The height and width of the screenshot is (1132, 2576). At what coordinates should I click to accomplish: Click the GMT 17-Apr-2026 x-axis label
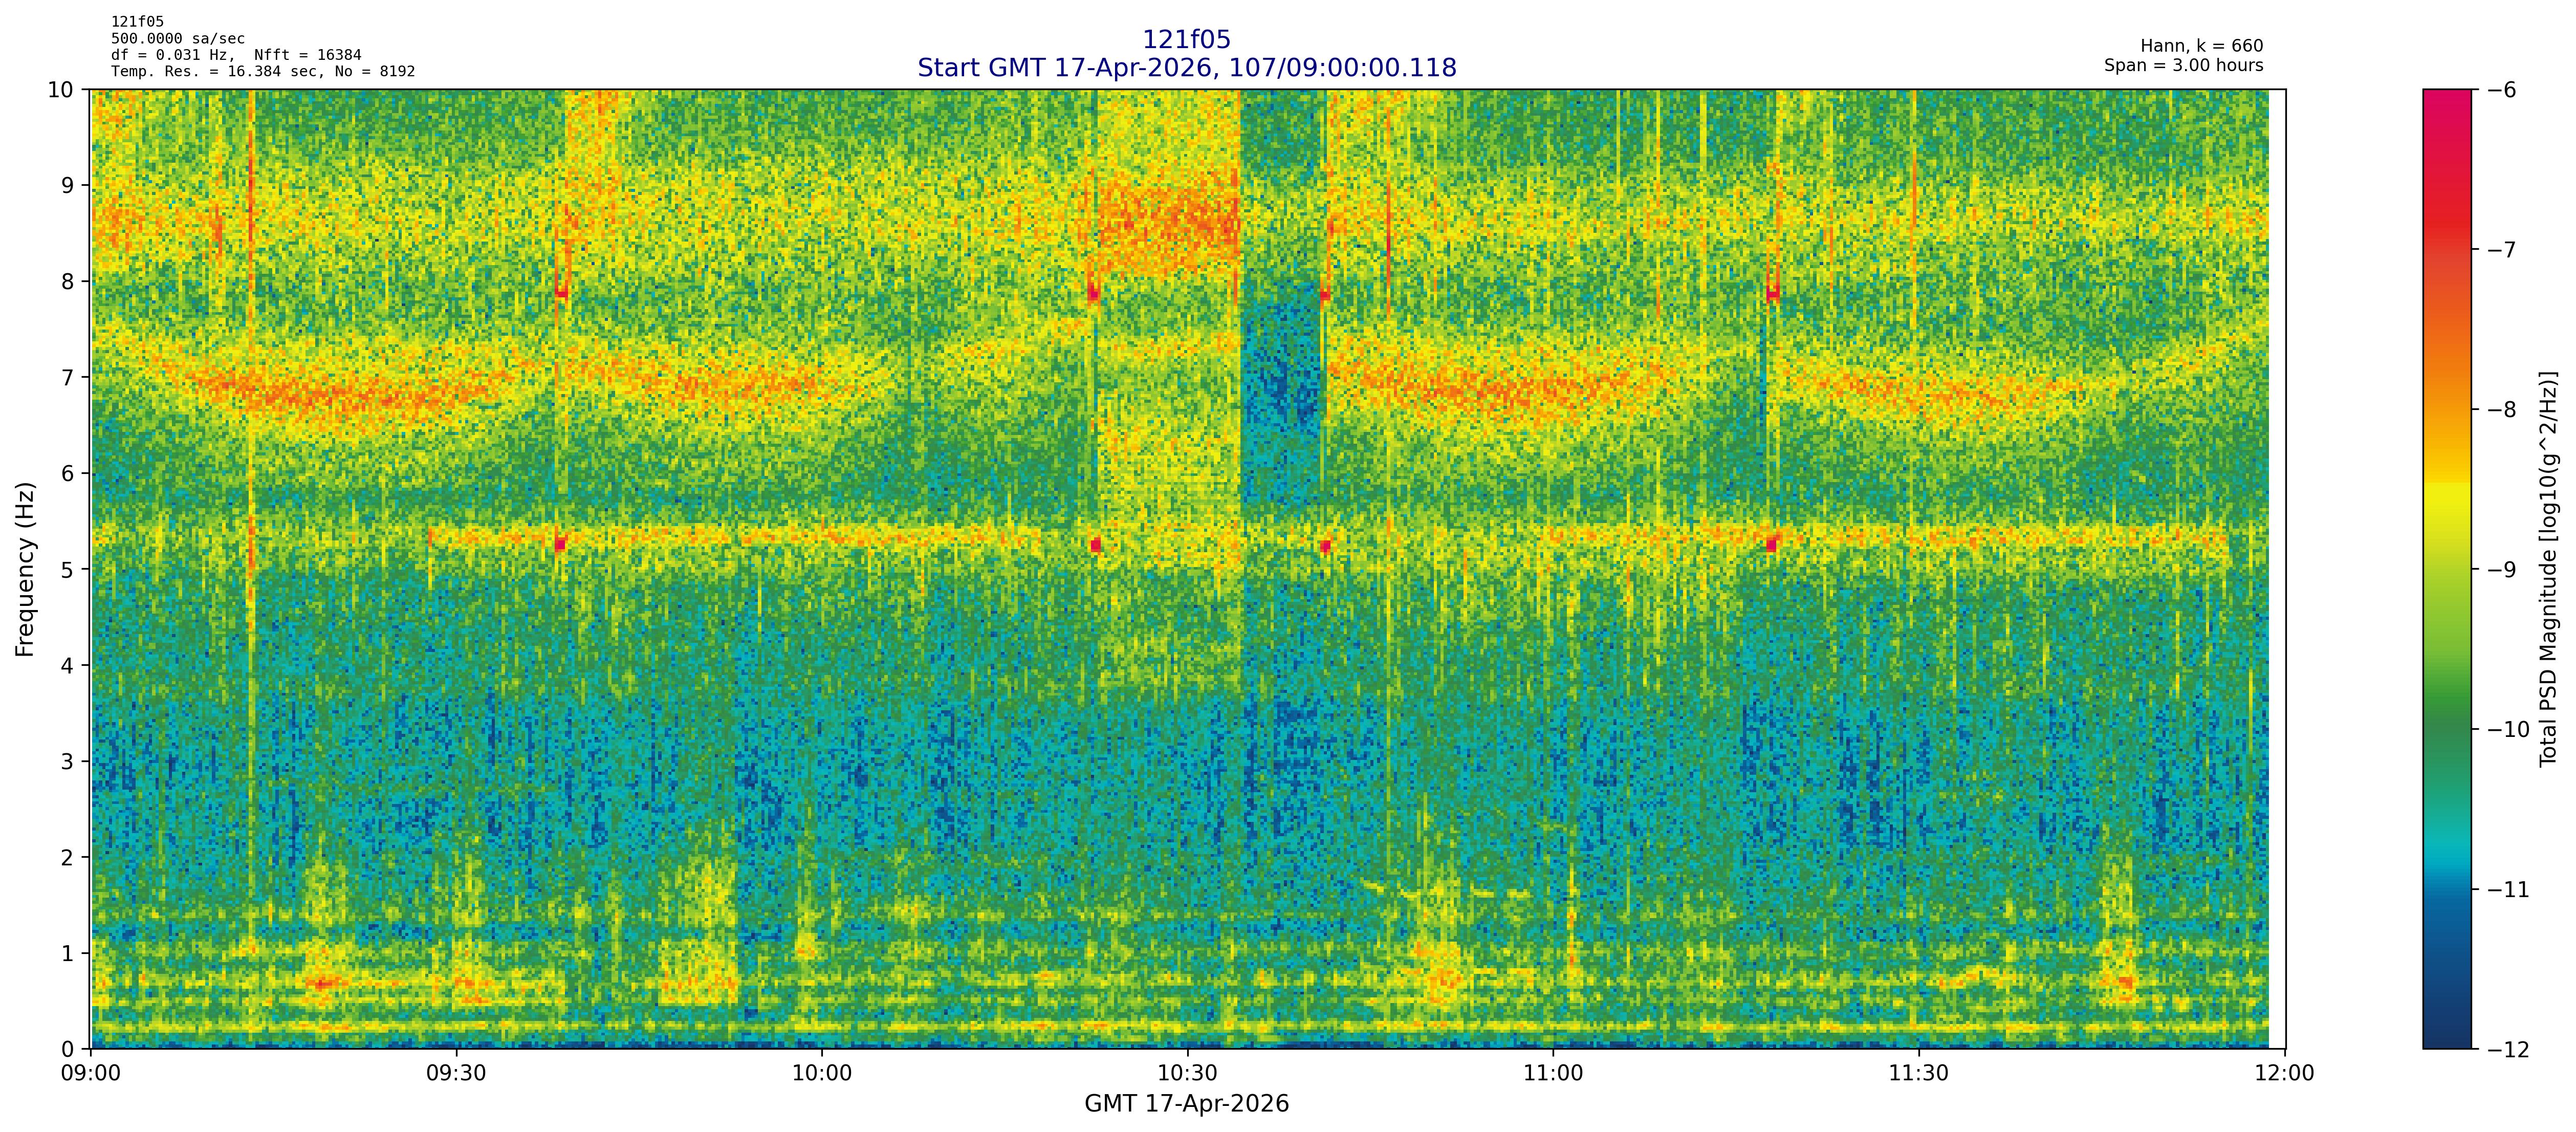click(1186, 1104)
